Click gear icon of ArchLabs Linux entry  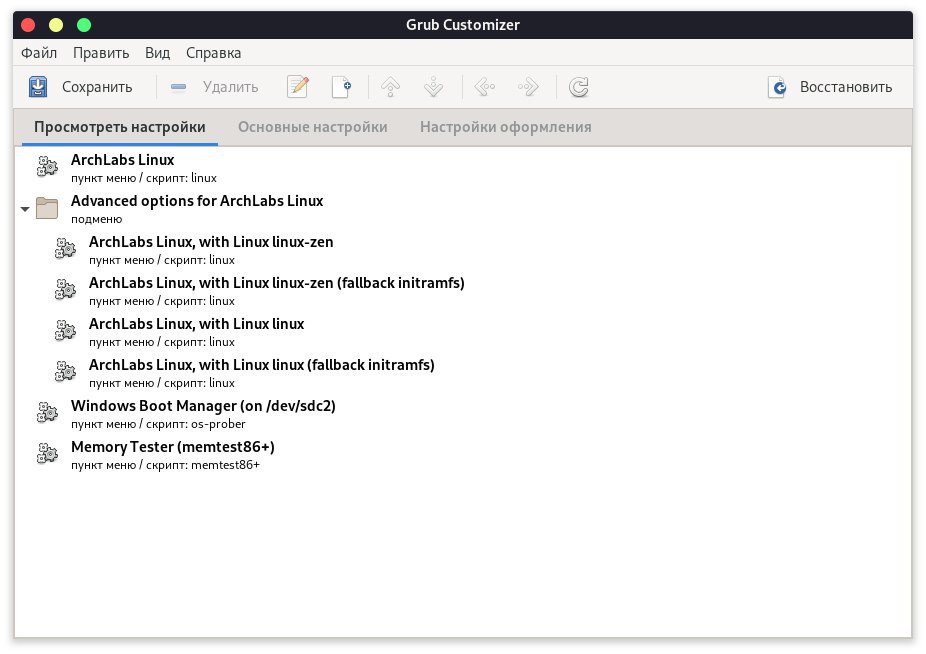pos(47,167)
